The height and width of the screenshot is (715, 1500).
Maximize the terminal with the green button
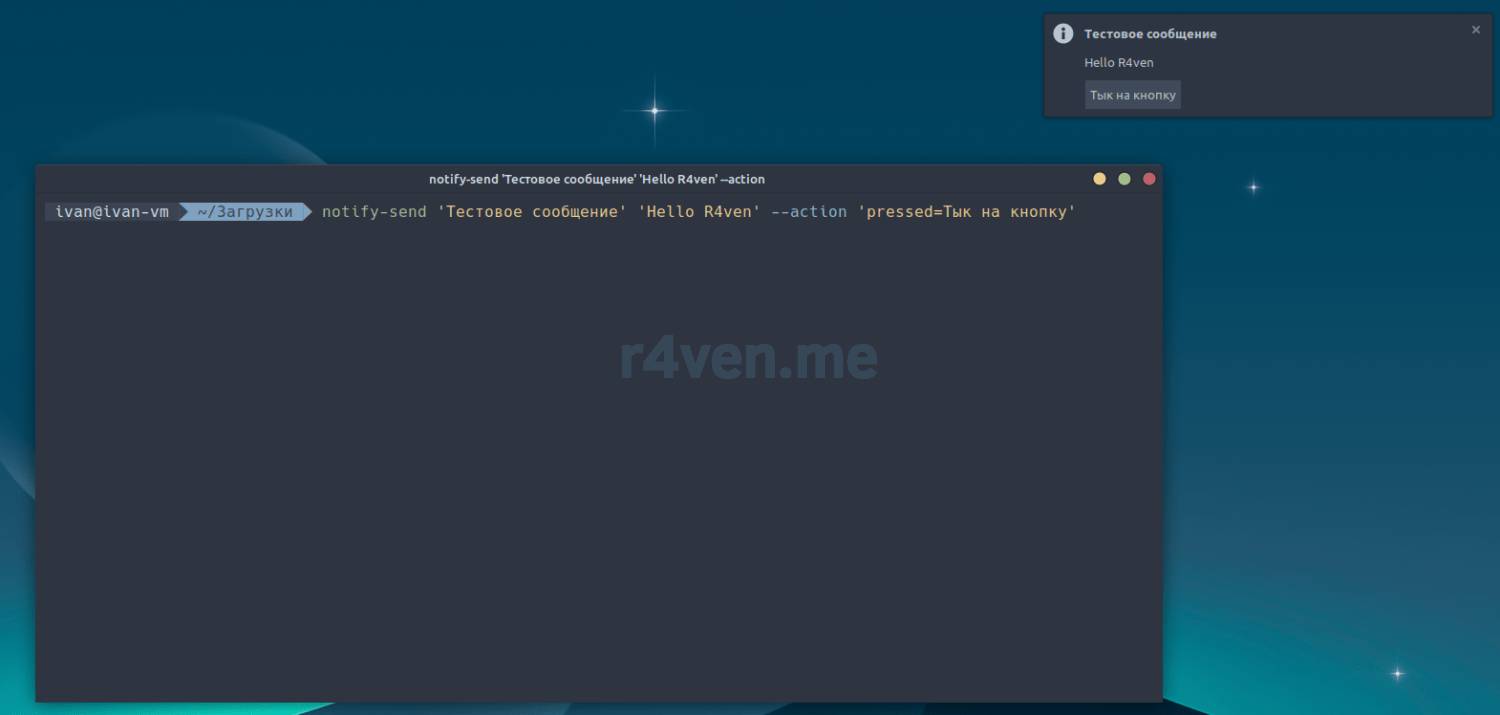(1124, 179)
